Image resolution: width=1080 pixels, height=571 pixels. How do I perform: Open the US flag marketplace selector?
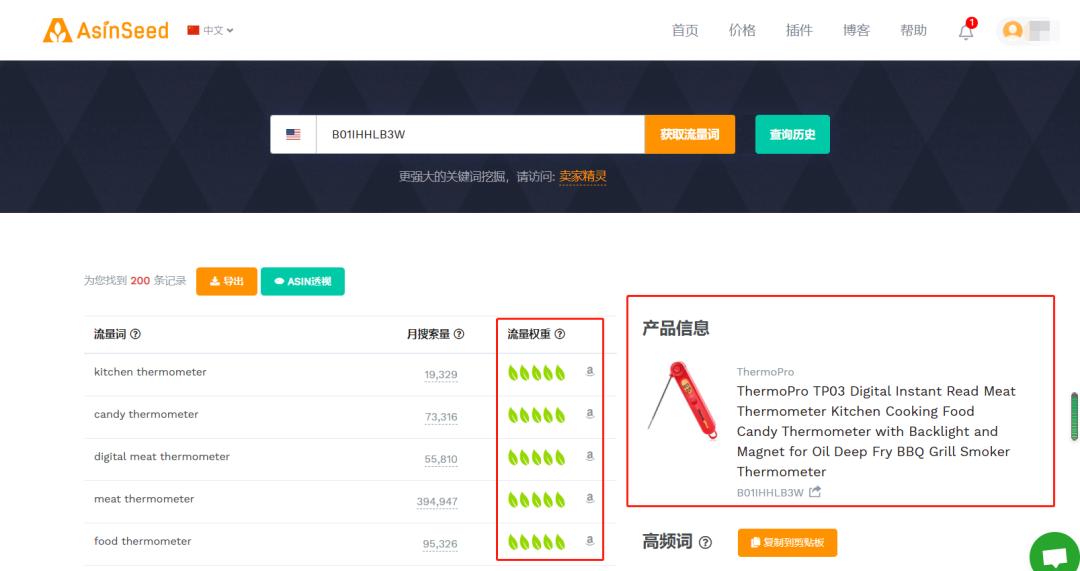point(293,134)
